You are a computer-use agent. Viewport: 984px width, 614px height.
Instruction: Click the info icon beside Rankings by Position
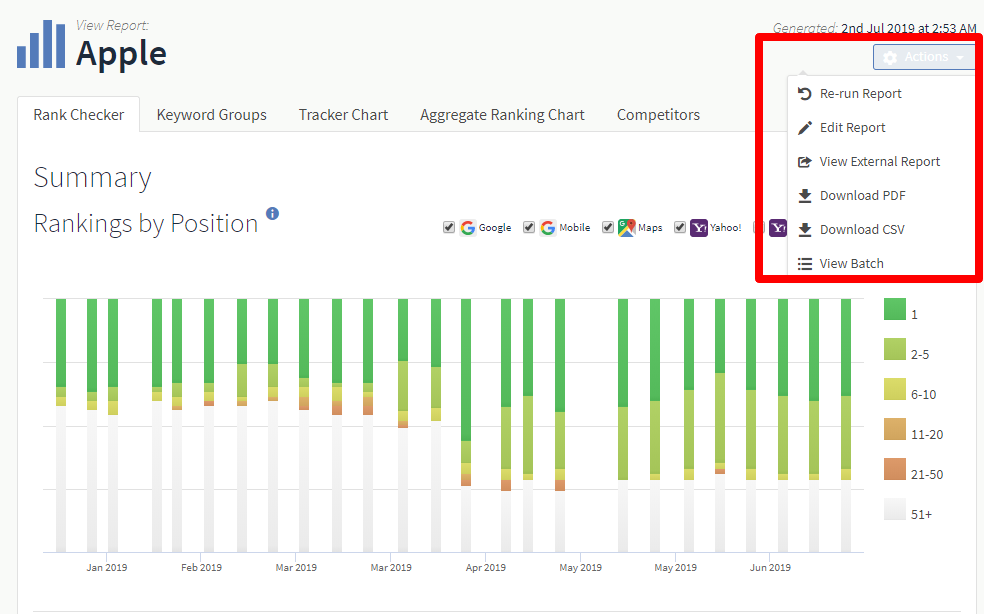tap(272, 213)
